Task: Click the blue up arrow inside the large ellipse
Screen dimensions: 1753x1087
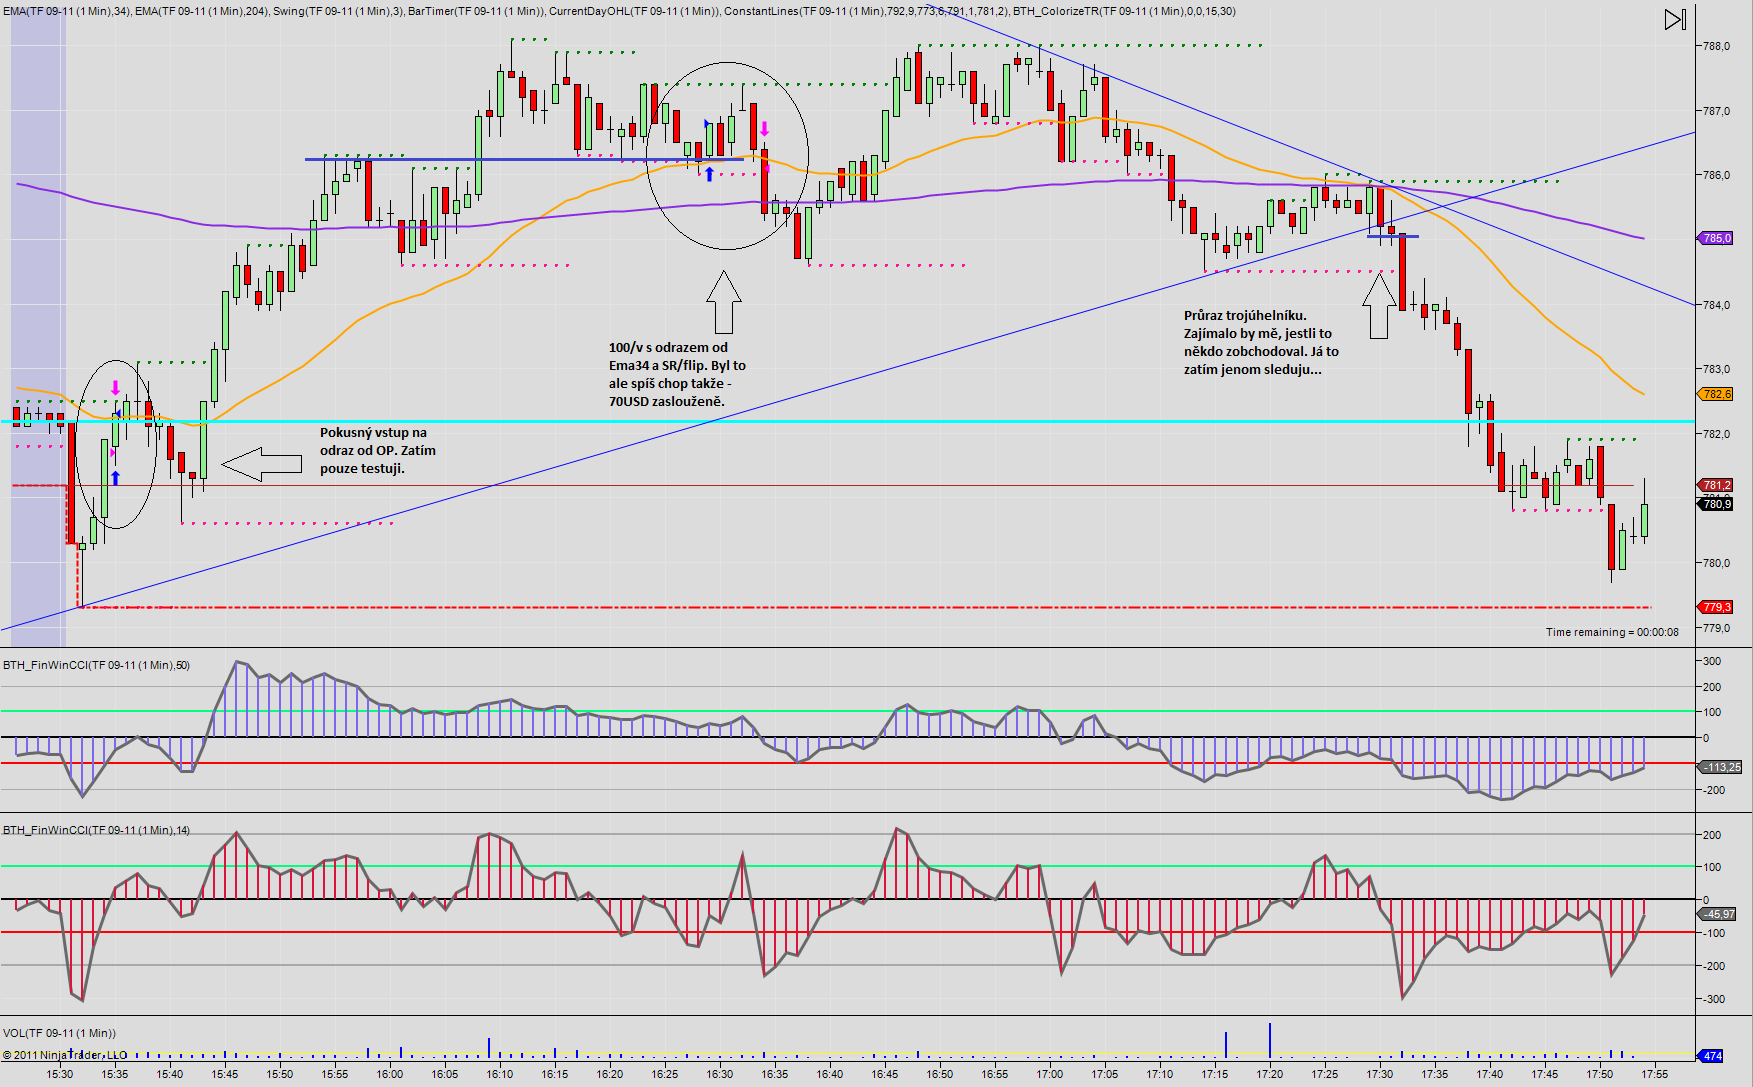Action: [709, 174]
